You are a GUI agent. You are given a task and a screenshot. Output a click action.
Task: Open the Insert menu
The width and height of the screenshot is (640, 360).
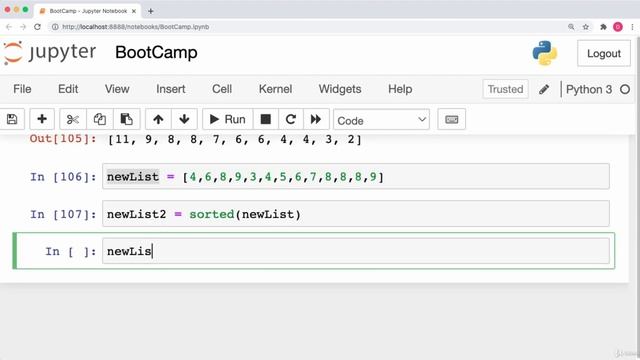point(171,89)
